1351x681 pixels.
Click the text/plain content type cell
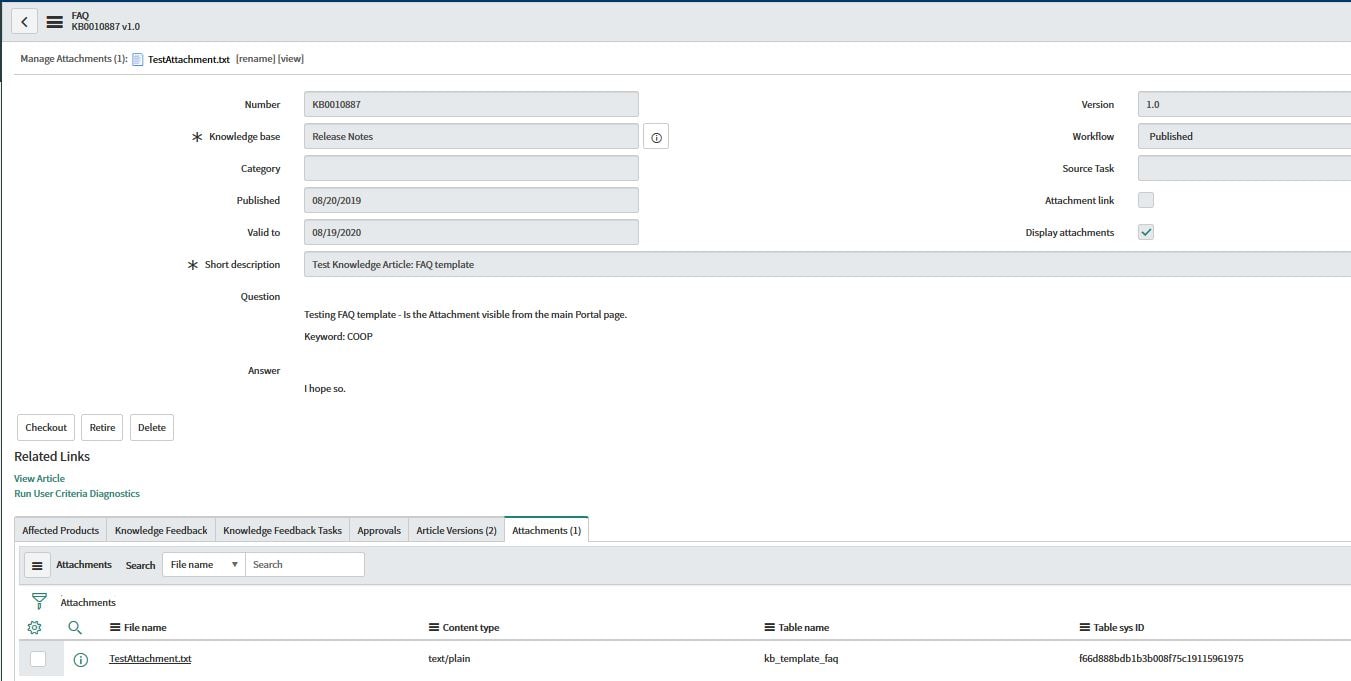[x=449, y=659]
